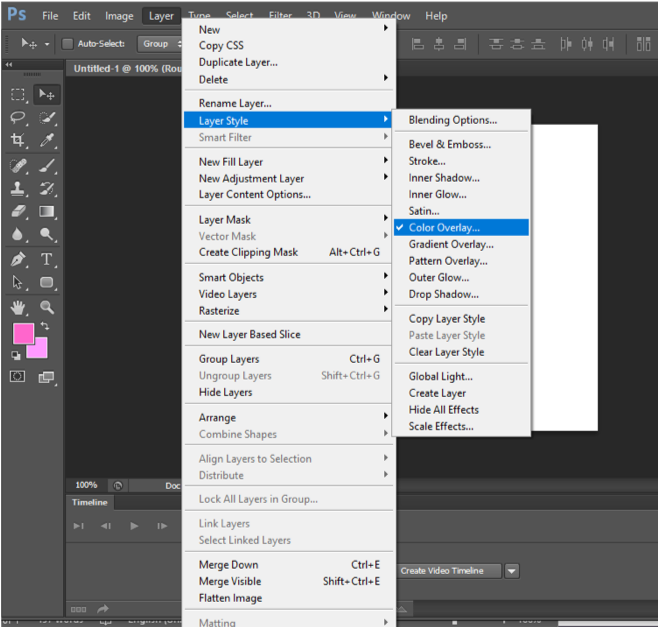Expand the Smart Objects submenu
658x627 pixels.
pyautogui.click(x=288, y=277)
